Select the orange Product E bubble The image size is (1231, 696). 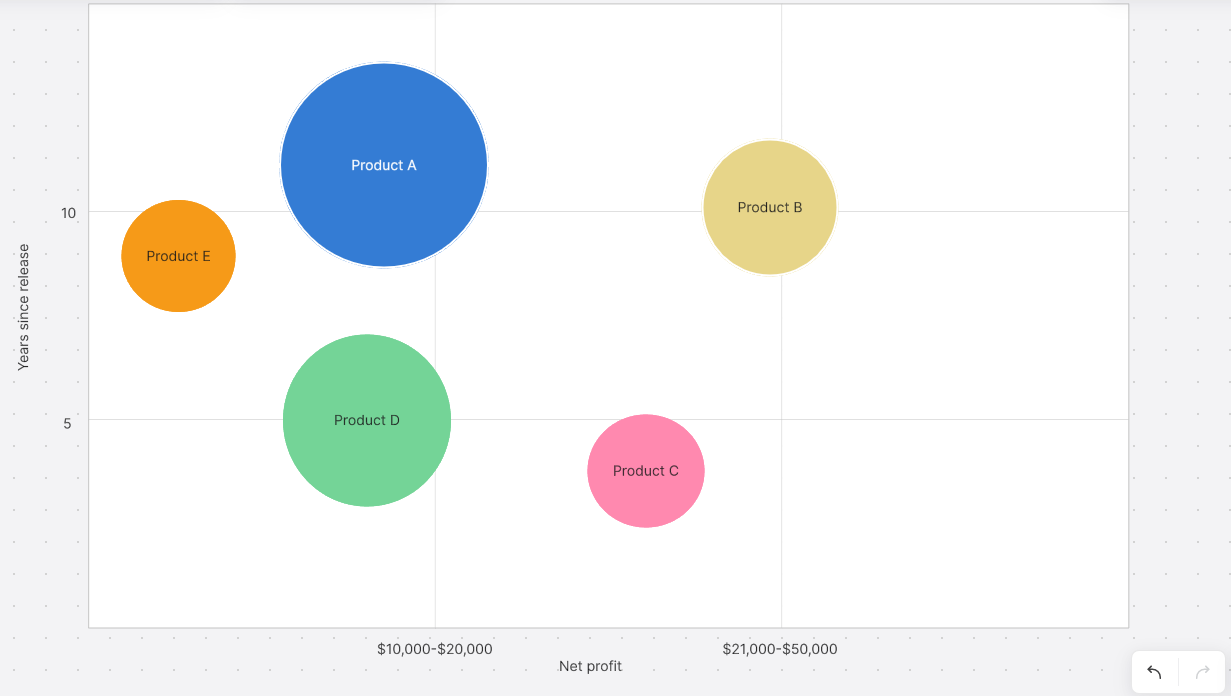pyautogui.click(x=178, y=256)
